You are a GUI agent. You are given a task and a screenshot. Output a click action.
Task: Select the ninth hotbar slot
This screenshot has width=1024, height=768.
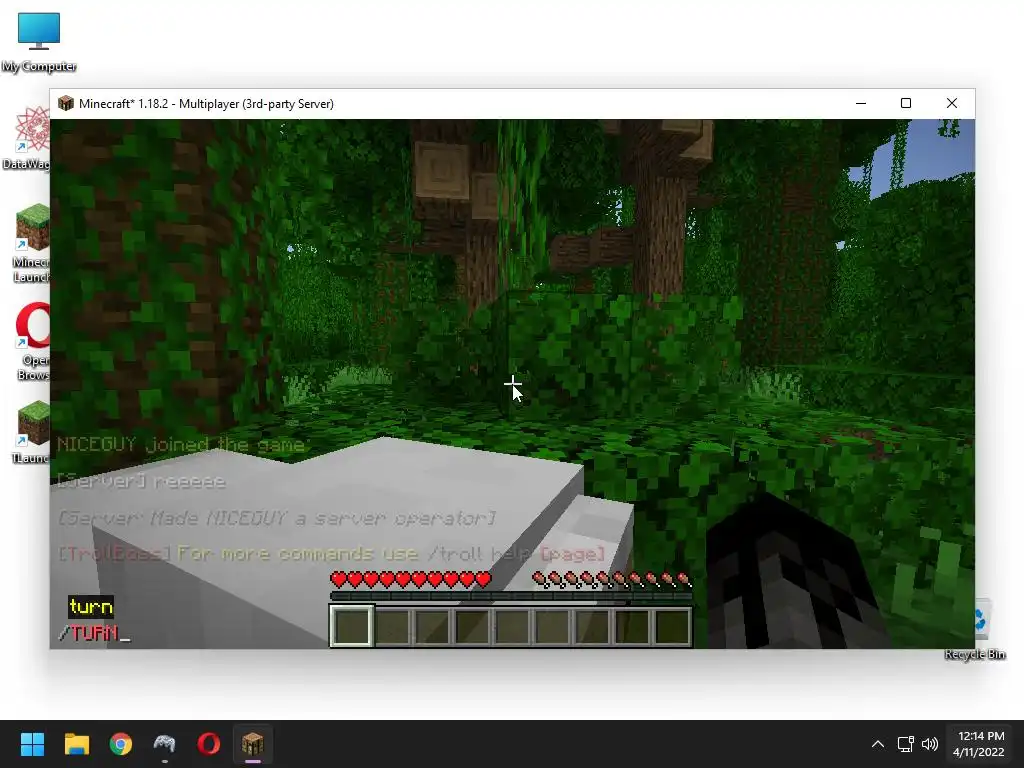pyautogui.click(x=672, y=626)
